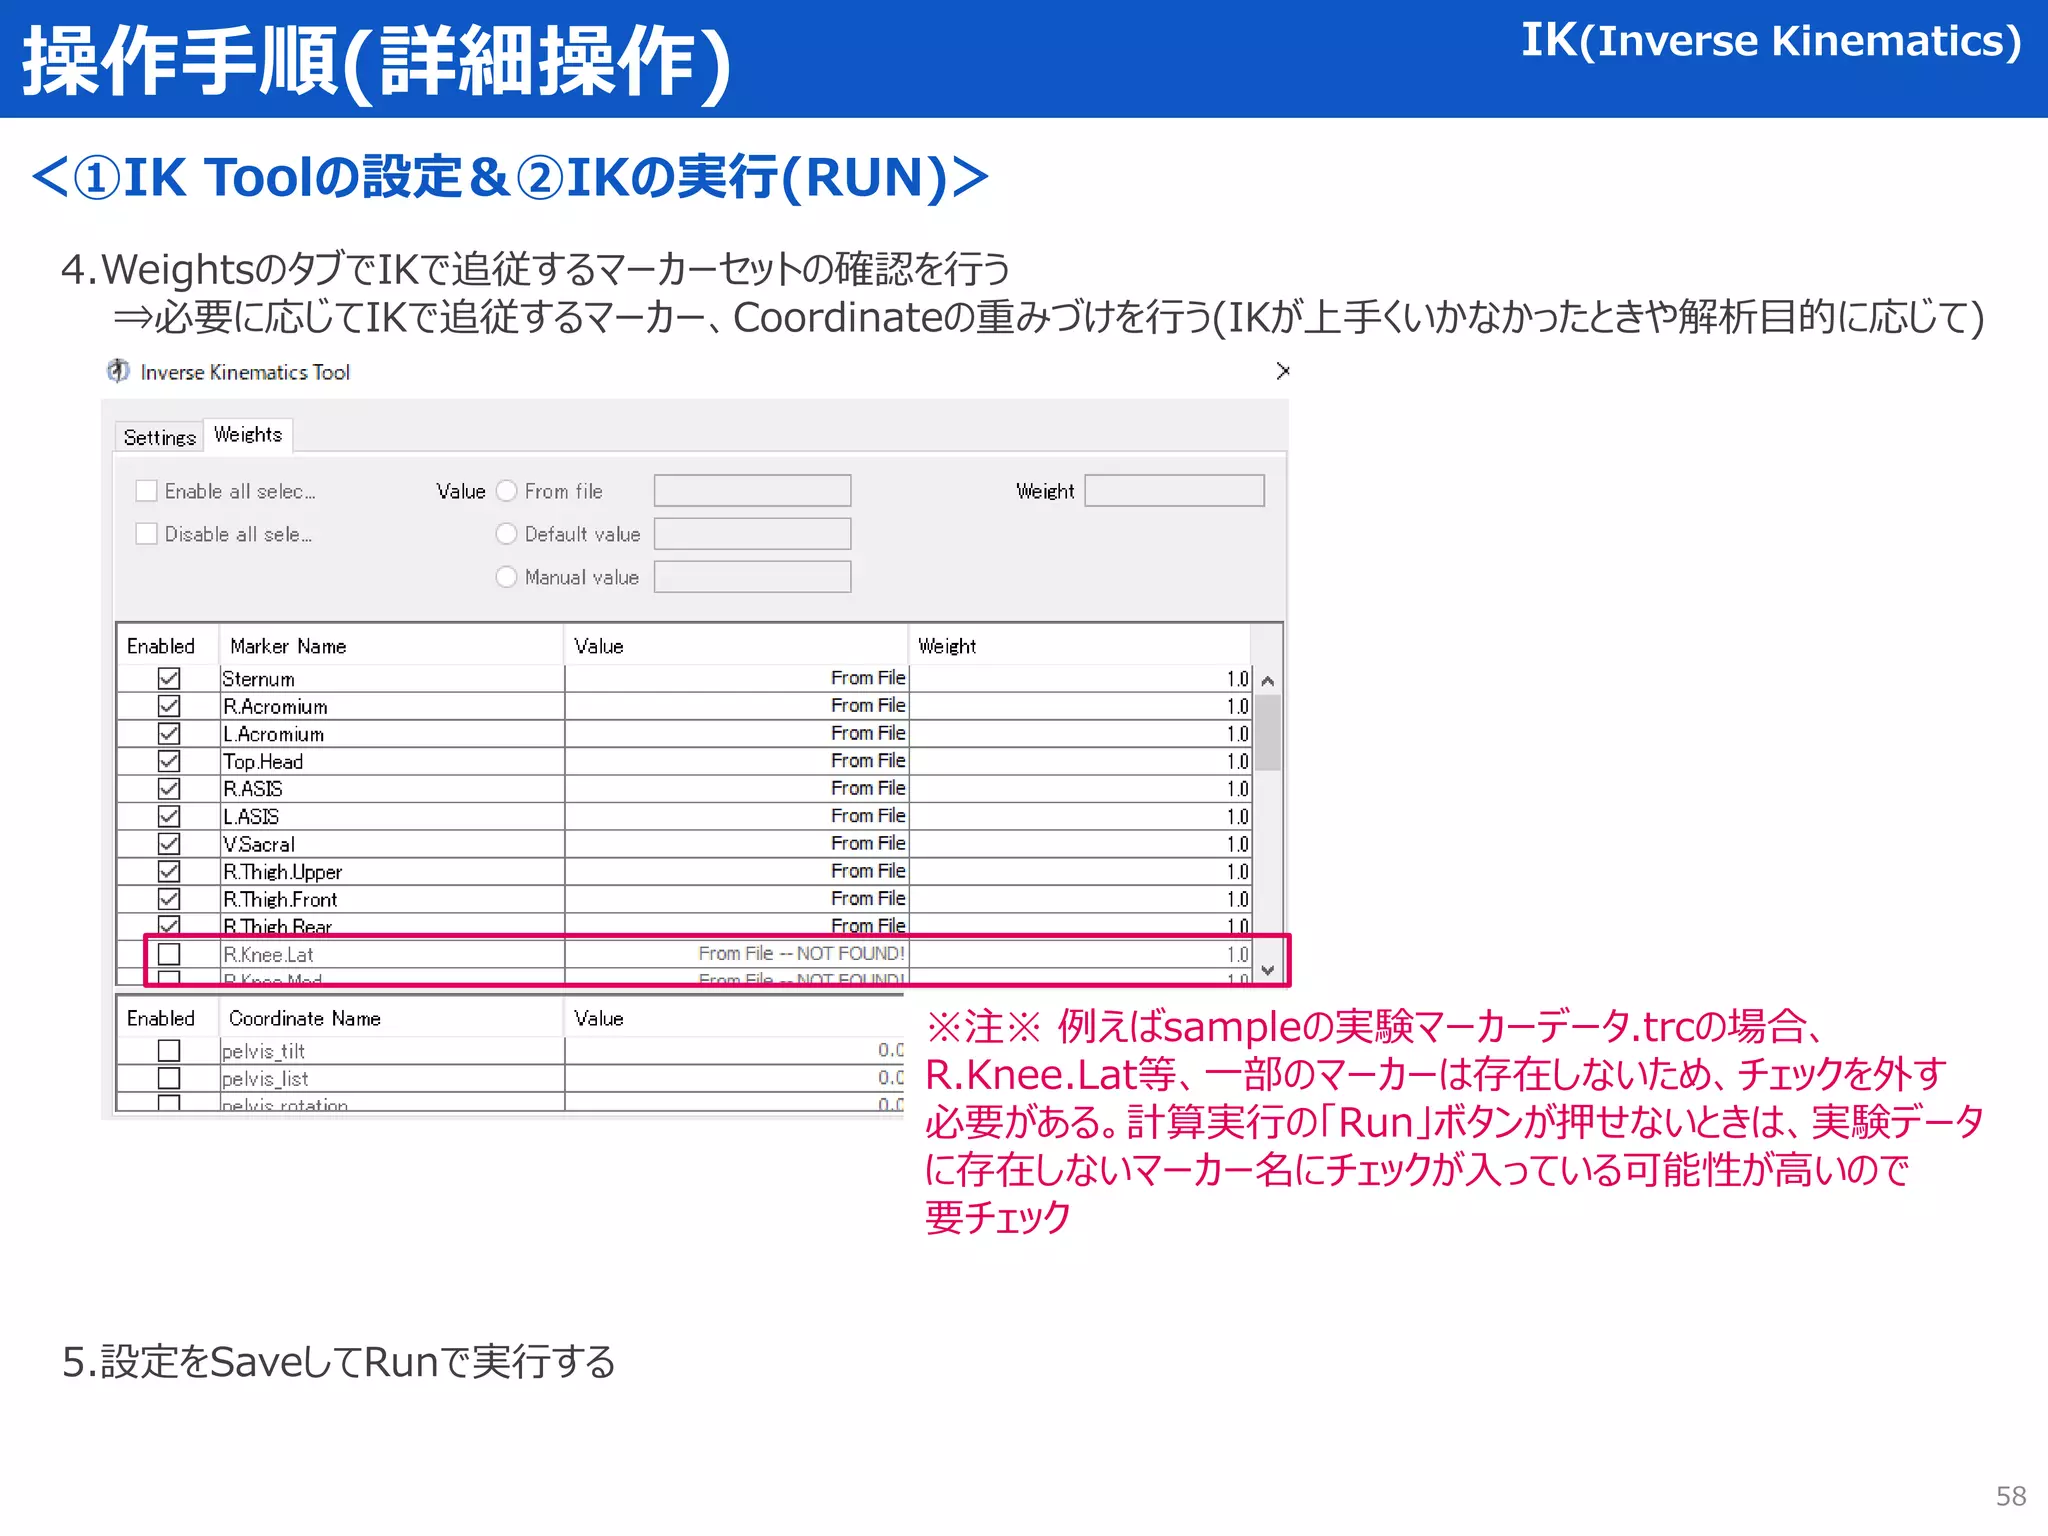This screenshot has width=2048, height=1536.
Task: Click the Sternum weight 1.0 cell
Action: [1080, 678]
